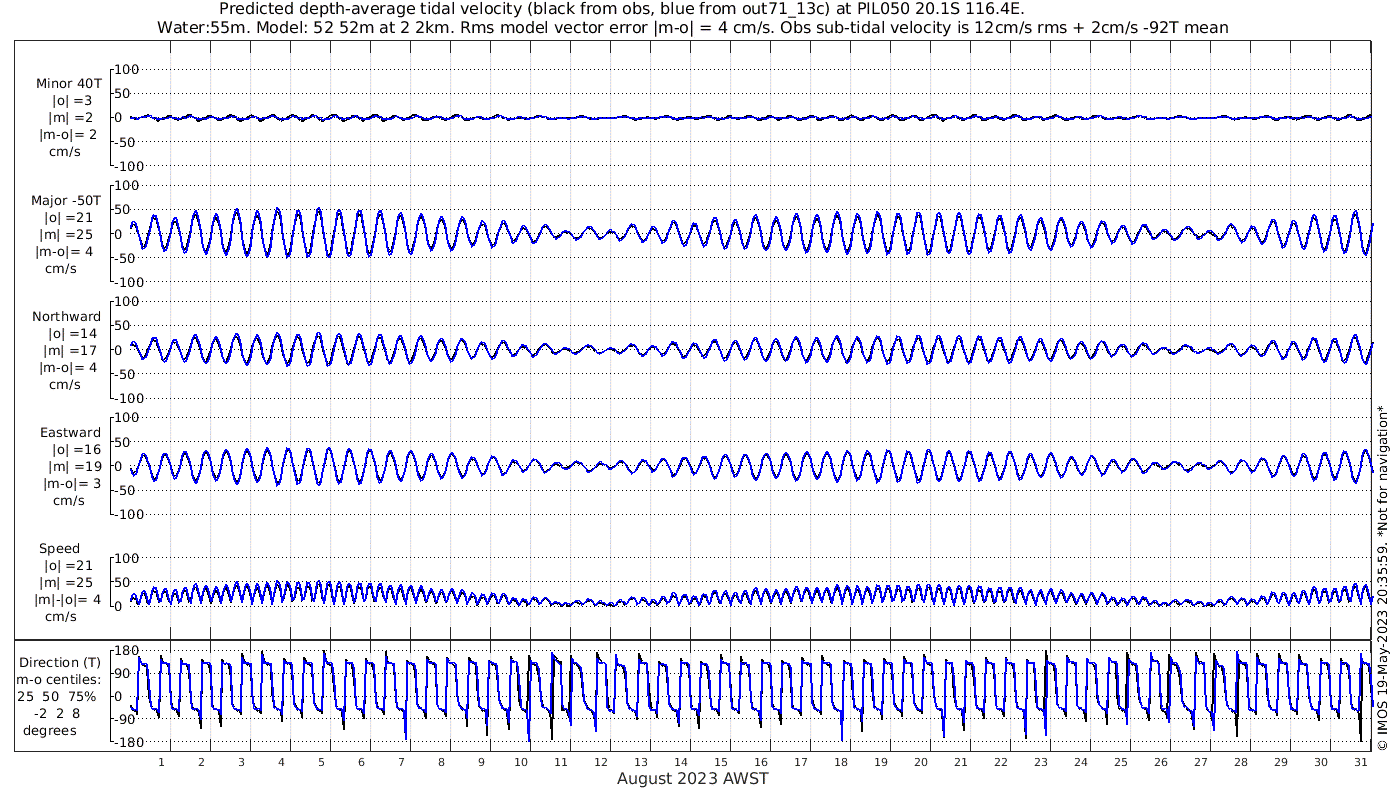Image resolution: width=1400 pixels, height=800 pixels.
Task: Click the '180' tick on Direction axis
Action: [x=125, y=651]
